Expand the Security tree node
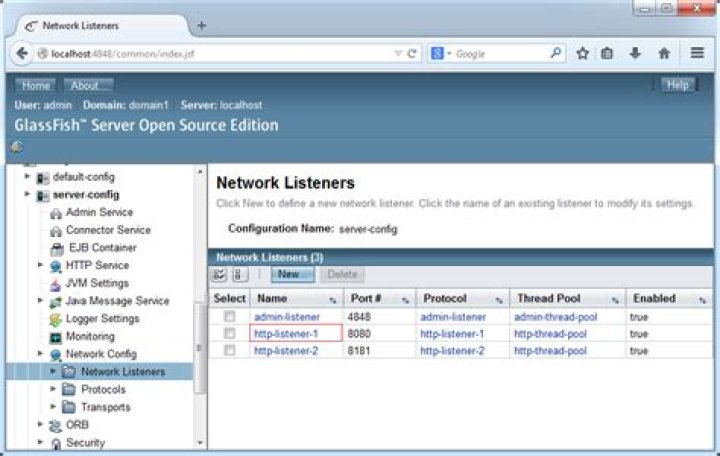720x456 pixels. (40, 442)
